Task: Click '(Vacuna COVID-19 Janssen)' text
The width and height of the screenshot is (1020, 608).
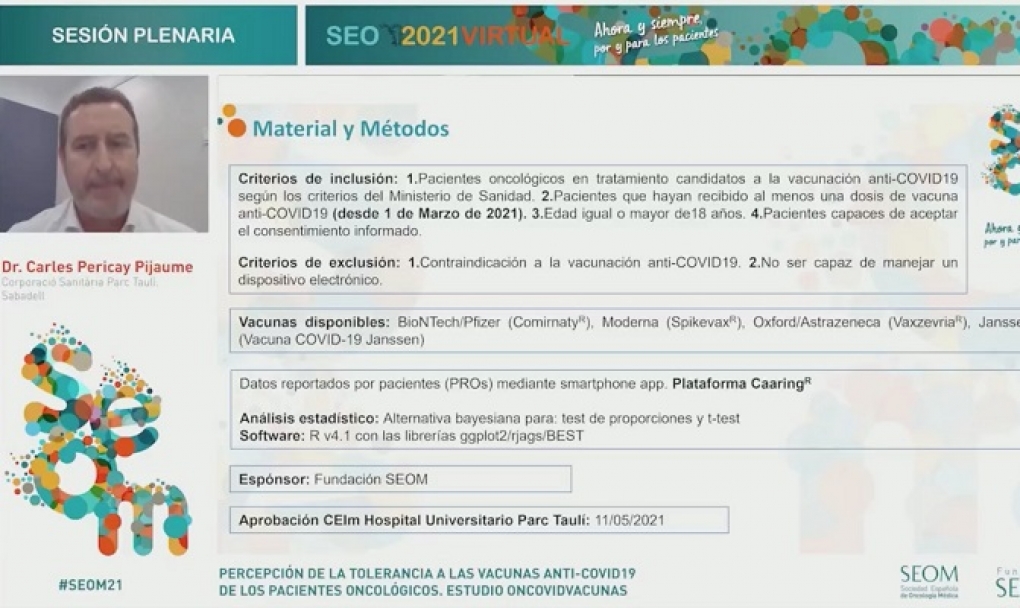Action: (332, 339)
